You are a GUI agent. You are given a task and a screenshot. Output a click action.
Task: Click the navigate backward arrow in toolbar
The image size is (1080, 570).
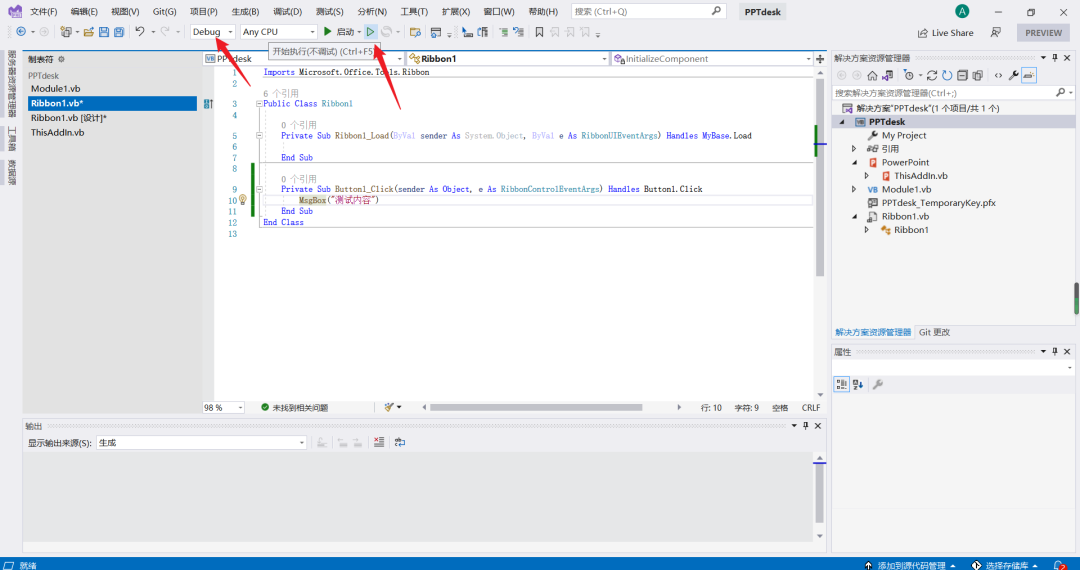pyautogui.click(x=21, y=32)
